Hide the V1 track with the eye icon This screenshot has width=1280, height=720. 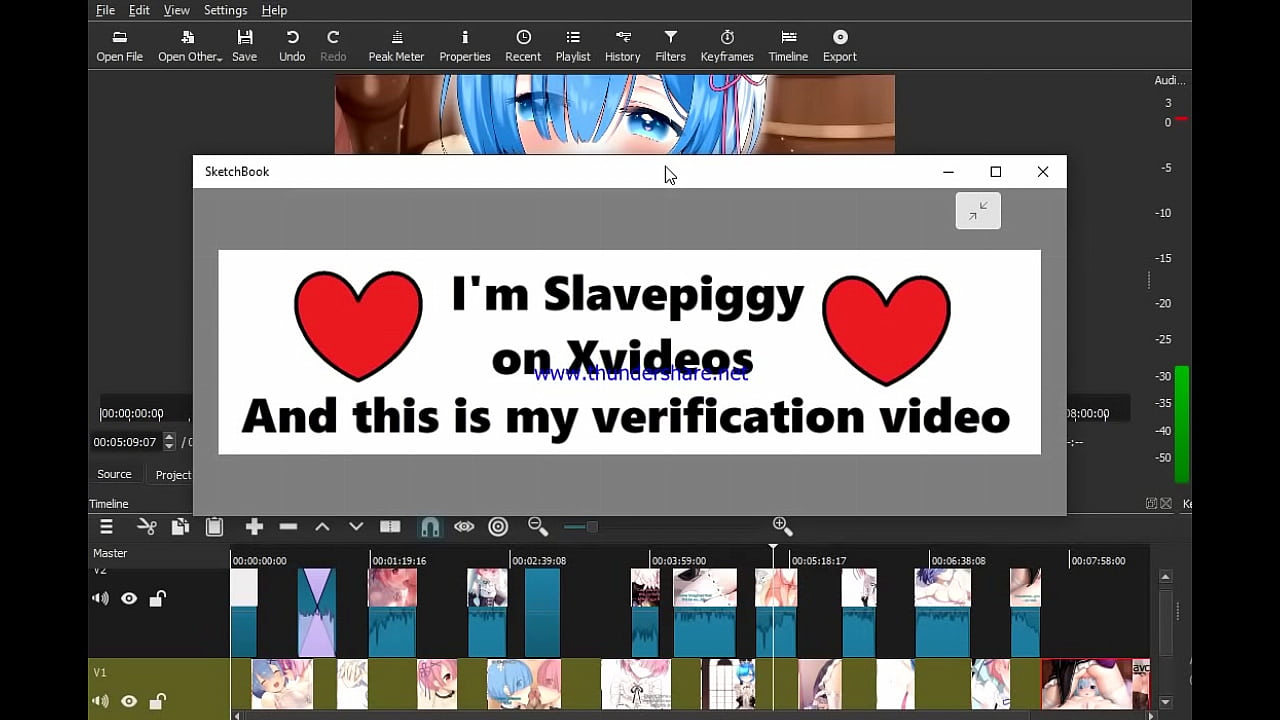click(129, 701)
